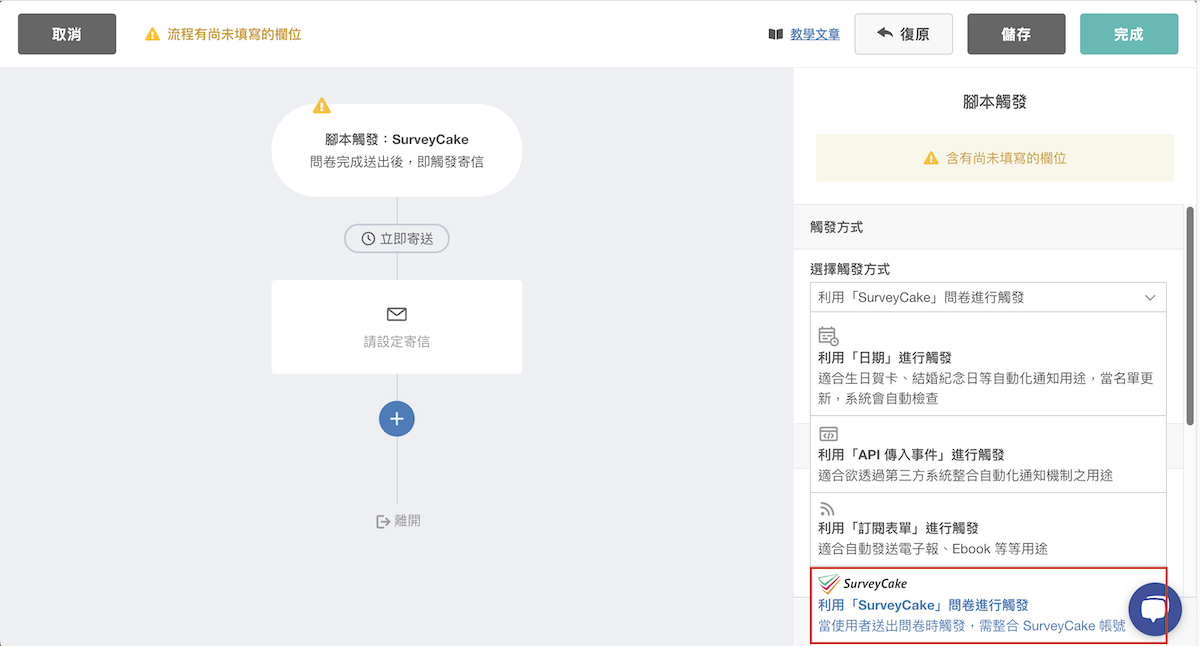Choose 利用「訂閱表單」進行觸發 option
The width and height of the screenshot is (1200, 646).
click(x=988, y=529)
